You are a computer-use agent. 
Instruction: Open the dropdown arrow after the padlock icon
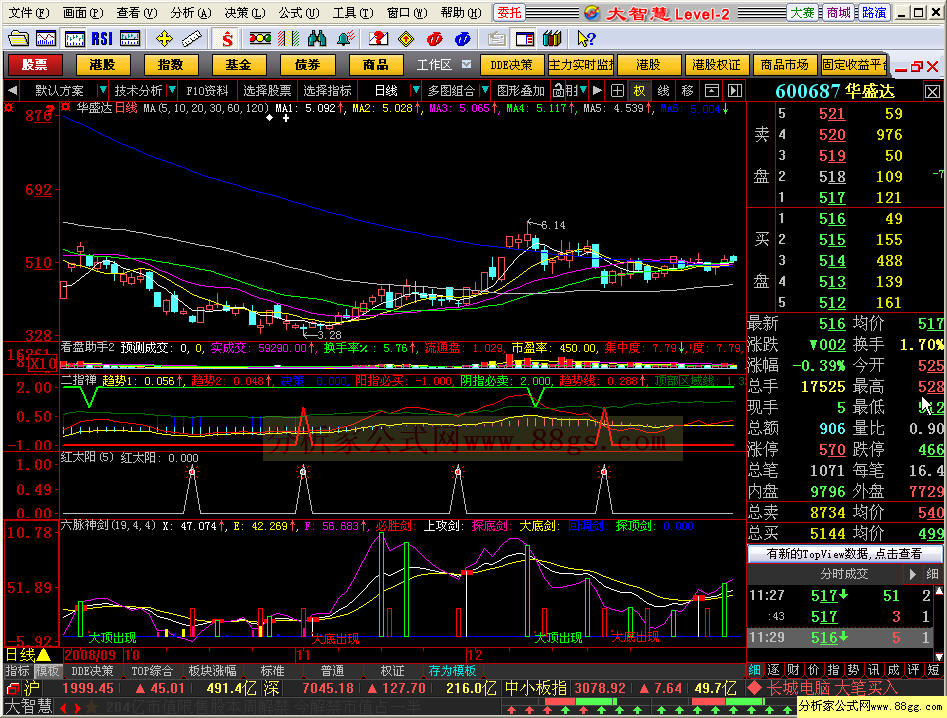(x=583, y=91)
